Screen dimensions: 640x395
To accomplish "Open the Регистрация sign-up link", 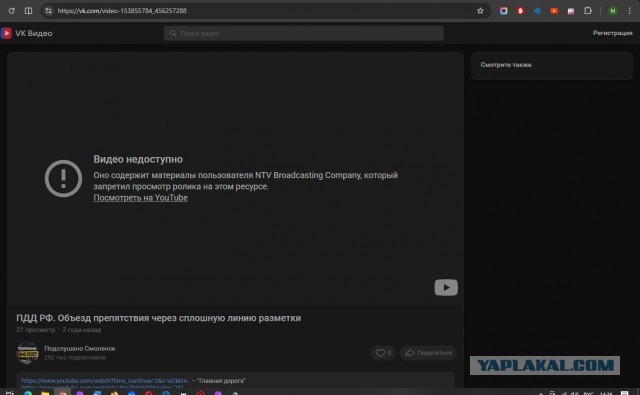I will pyautogui.click(x=612, y=33).
